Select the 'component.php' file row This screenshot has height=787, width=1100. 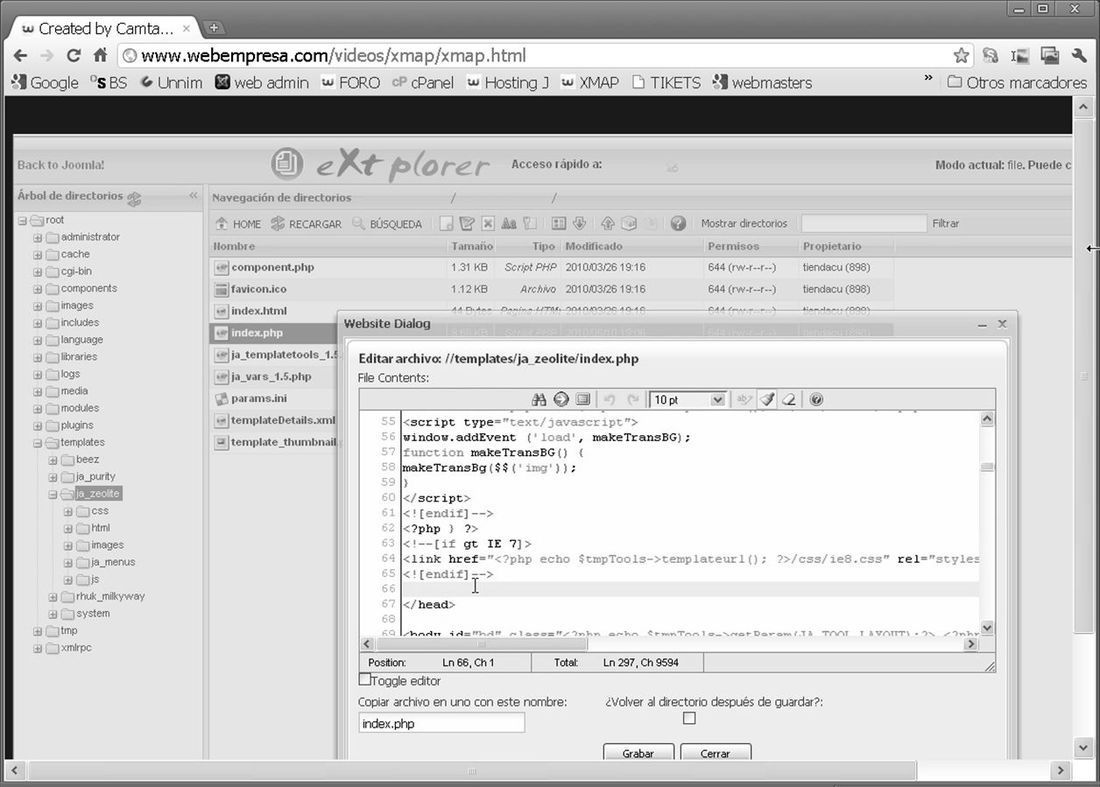pyautogui.click(x=552, y=267)
